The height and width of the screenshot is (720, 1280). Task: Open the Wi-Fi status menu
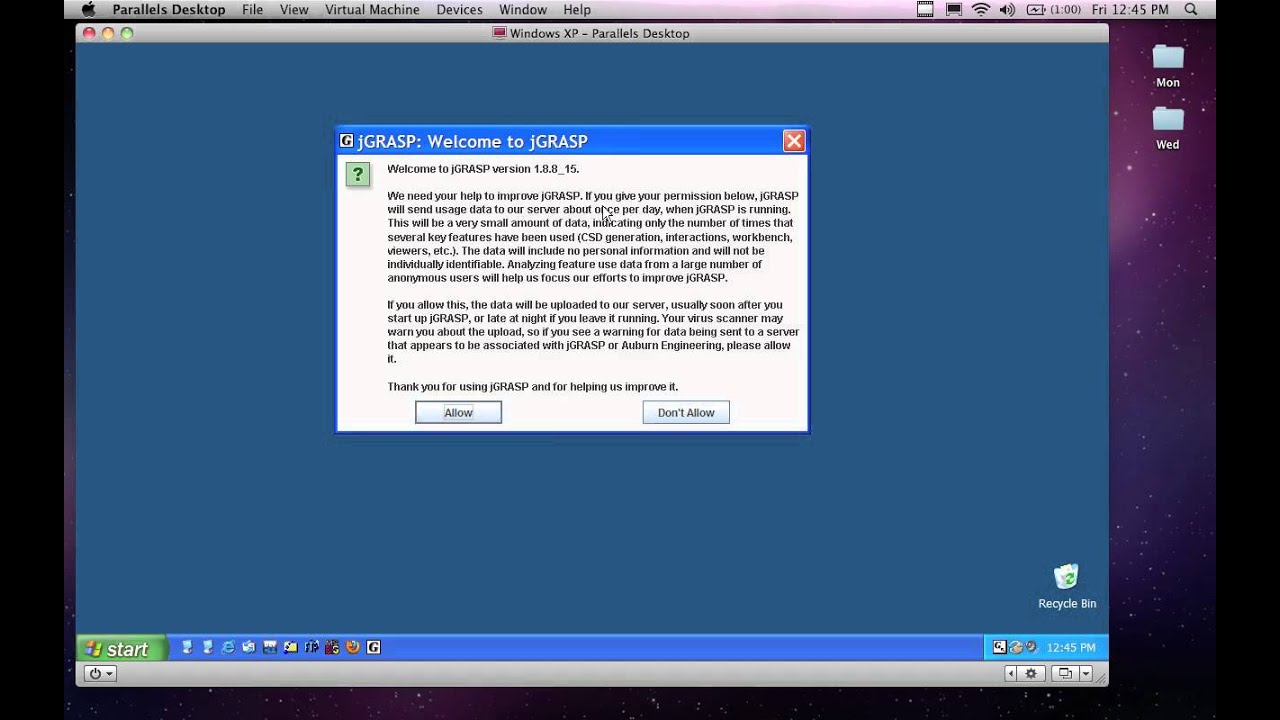(981, 9)
